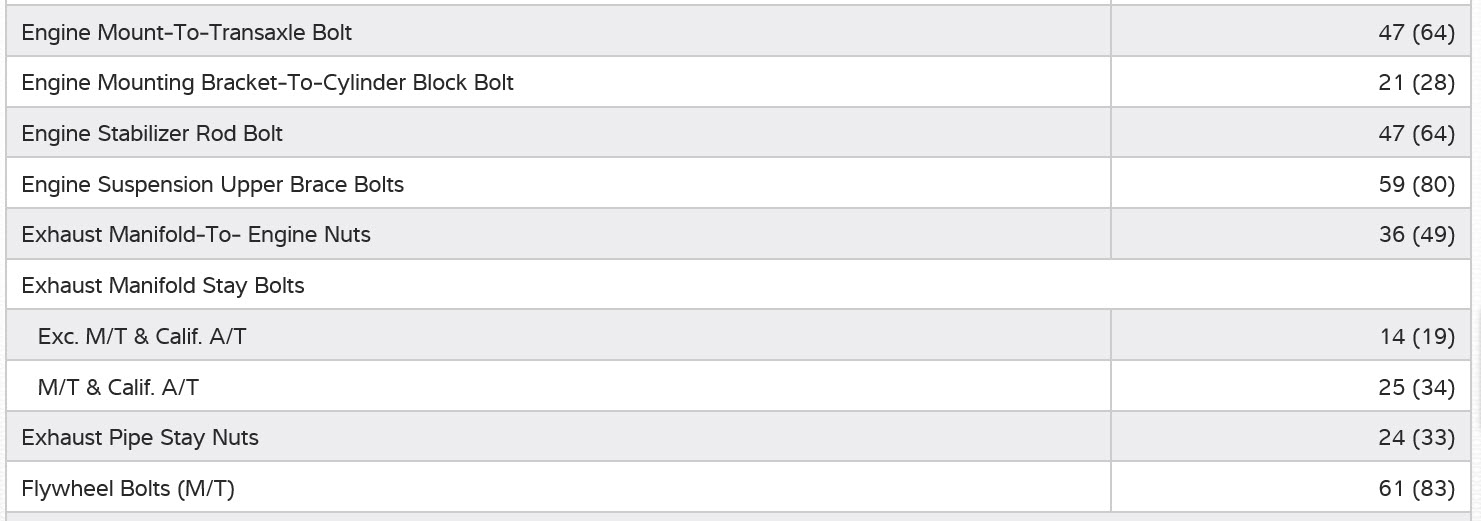The image size is (1481, 521).
Task: Select the 24 (33) torque value
Action: [x=1415, y=438]
